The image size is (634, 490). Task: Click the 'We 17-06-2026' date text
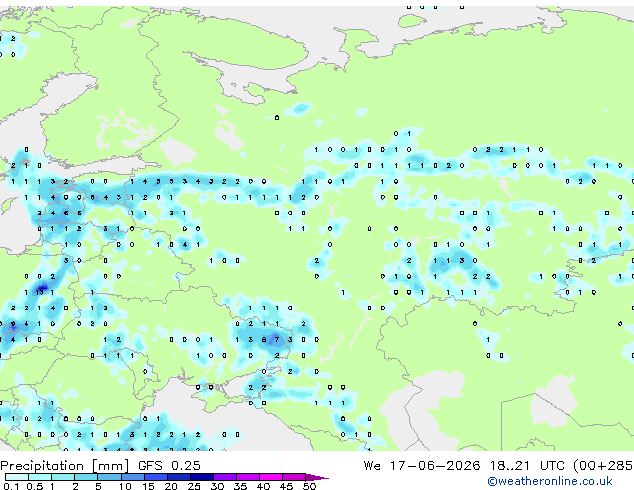pyautogui.click(x=422, y=466)
